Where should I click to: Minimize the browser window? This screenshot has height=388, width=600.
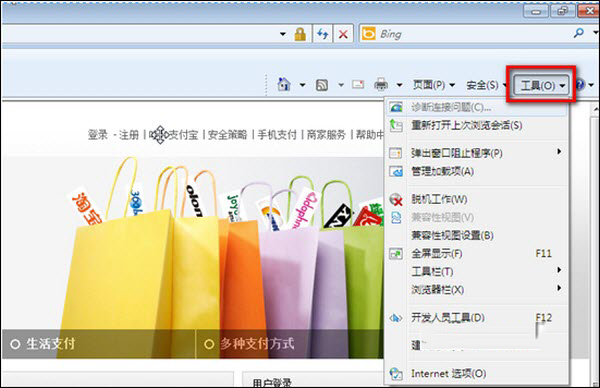point(536,11)
